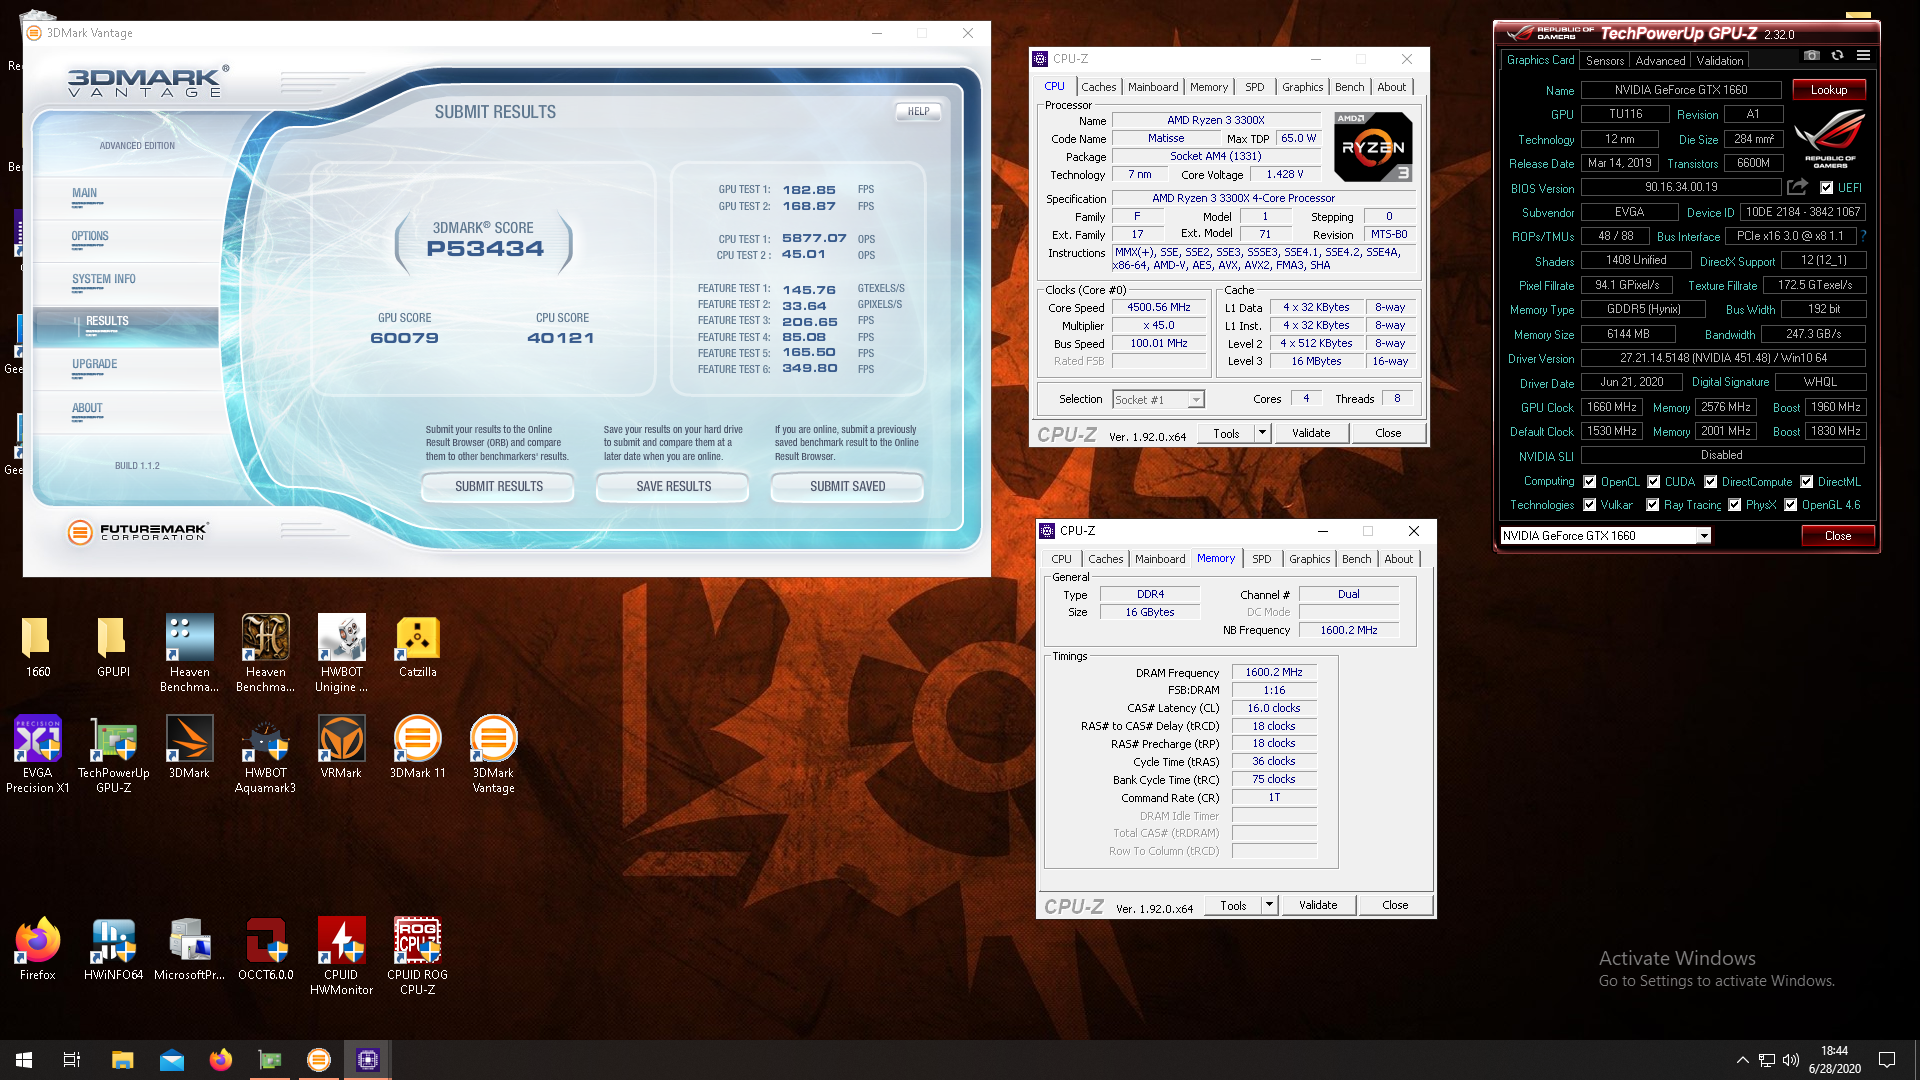
Task: Click SUBMIT RESULTS button in Vantage
Action: coord(498,486)
